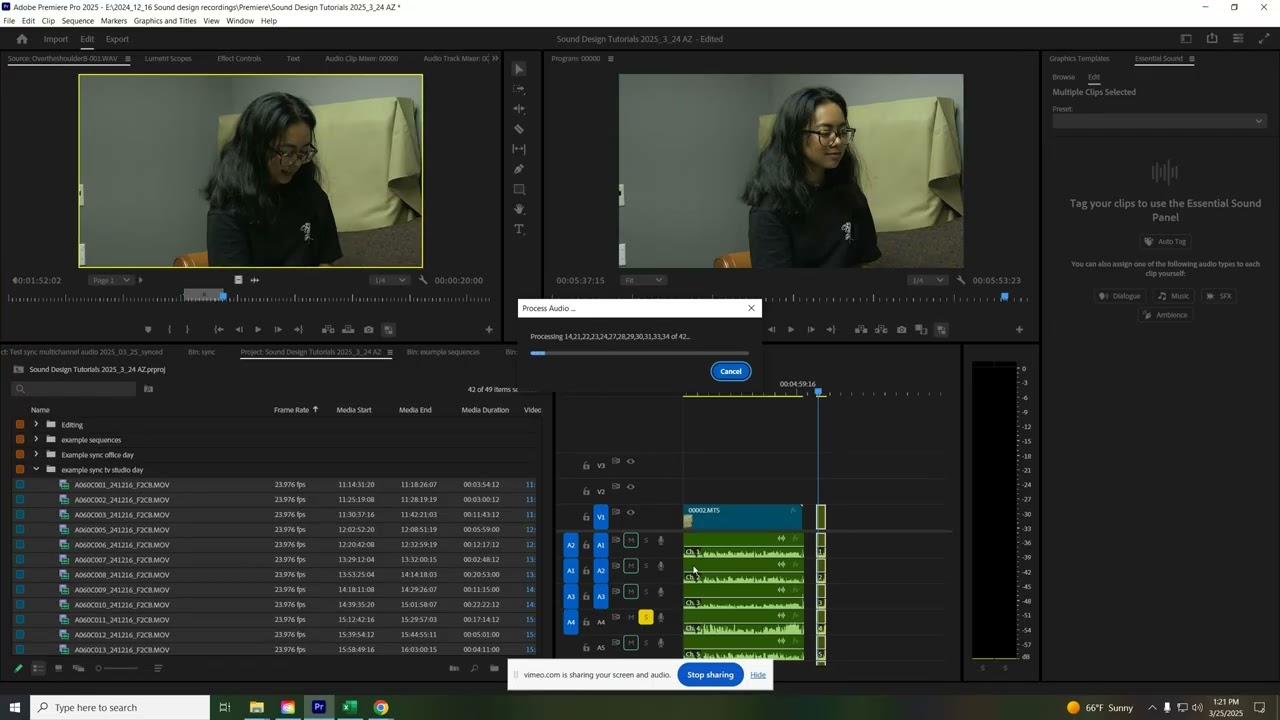Image resolution: width=1280 pixels, height=720 pixels.
Task: Click Find magnifier icon in Project panel footer
Action: pos(474,668)
